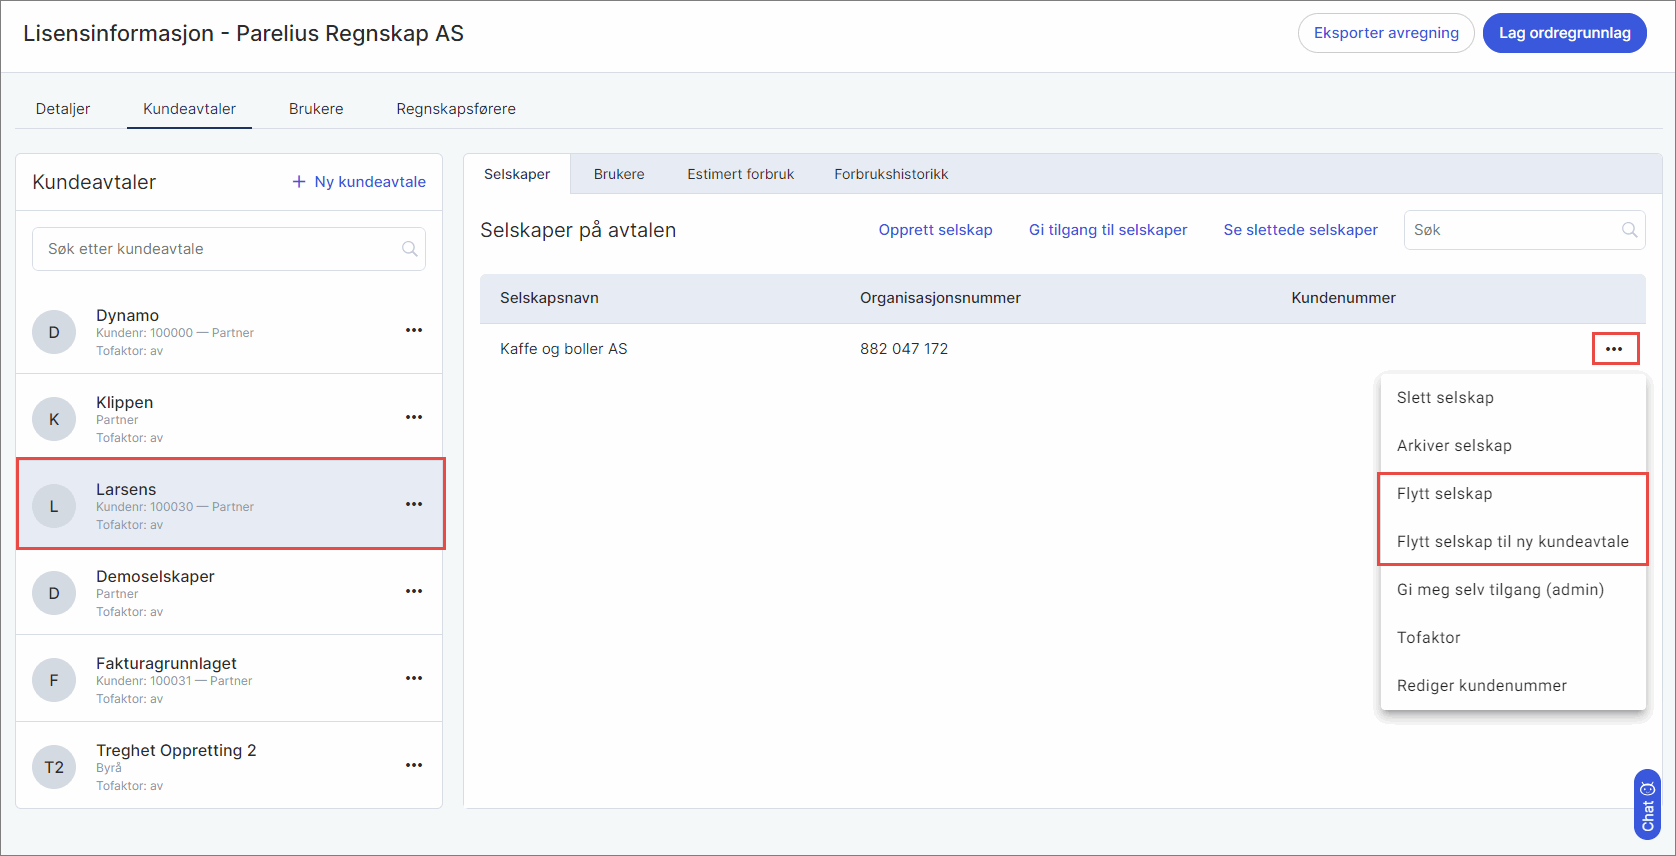
Task: Click magnifier icon in kundeavtale search
Action: click(x=409, y=249)
